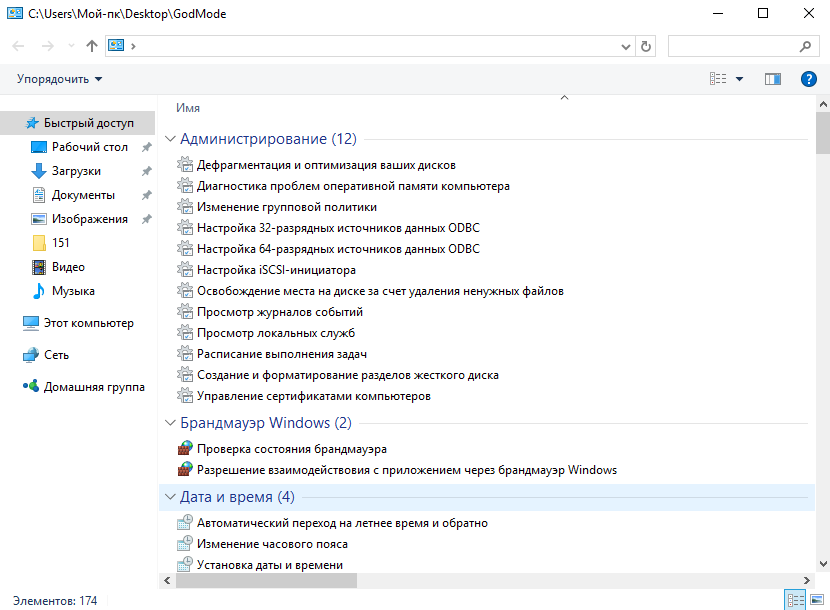Select Настройка 32-разрядных источников данных ODBC
The width and height of the screenshot is (830, 610).
tap(338, 228)
